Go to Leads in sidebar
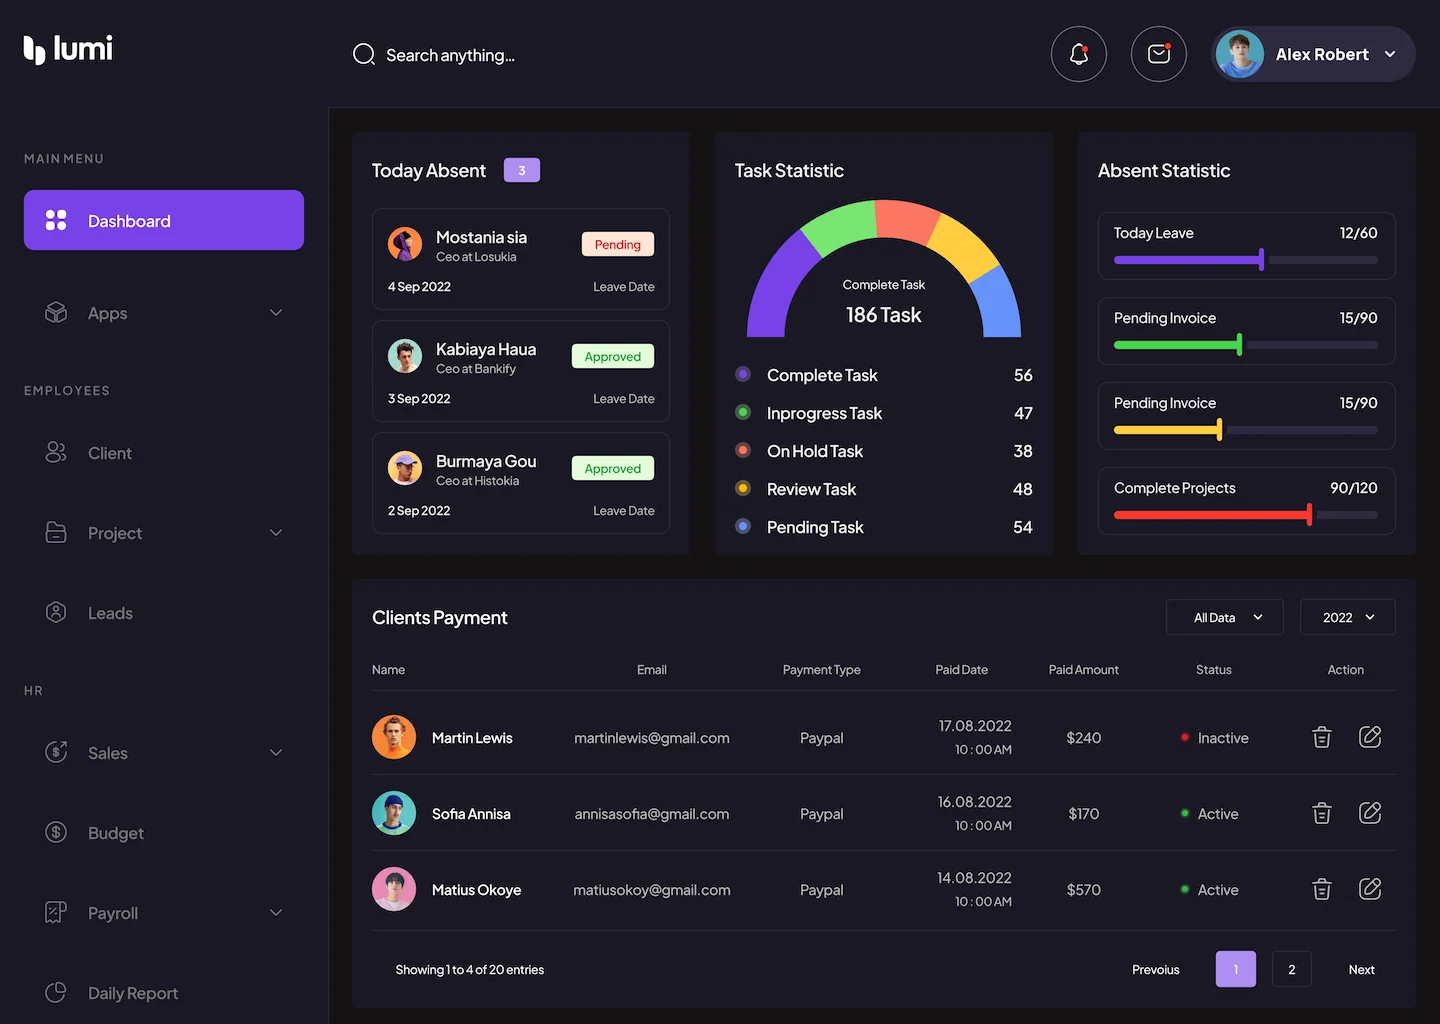The width and height of the screenshot is (1440, 1024). click(110, 613)
